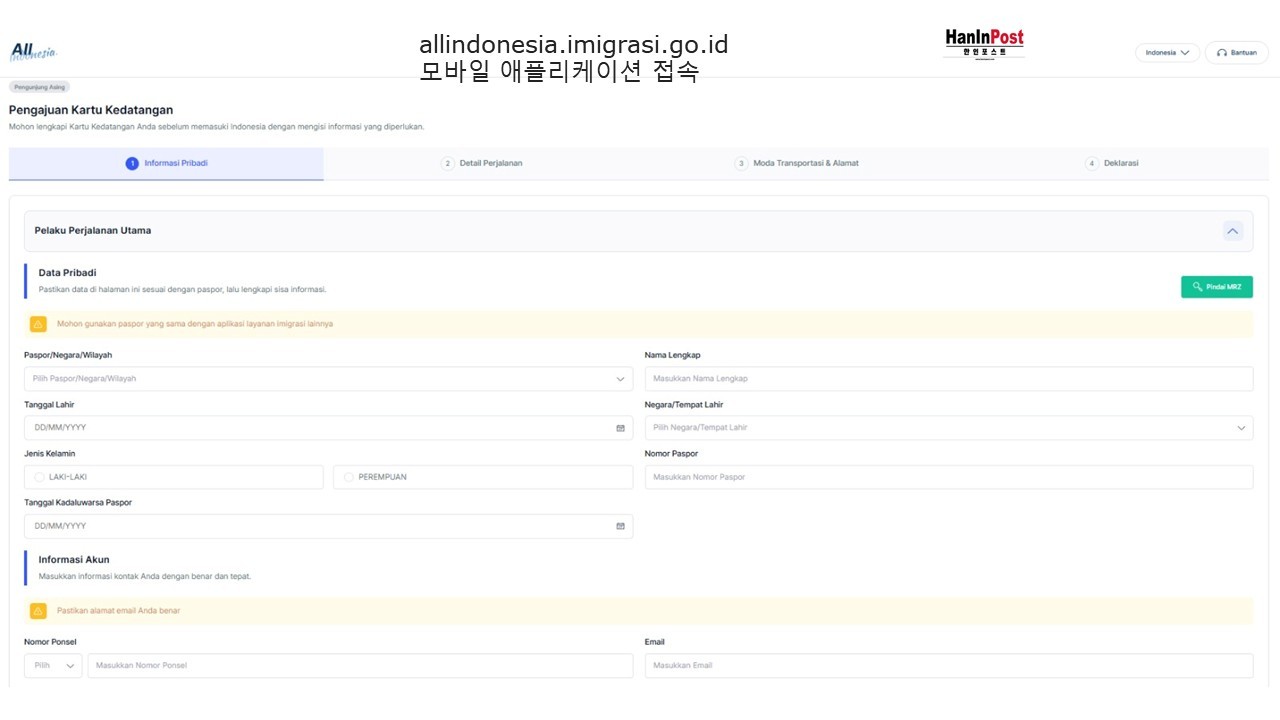Screen dimensions: 1280x720
Task: Select LAKI-LAKI gender radio option
Action: pos(40,477)
